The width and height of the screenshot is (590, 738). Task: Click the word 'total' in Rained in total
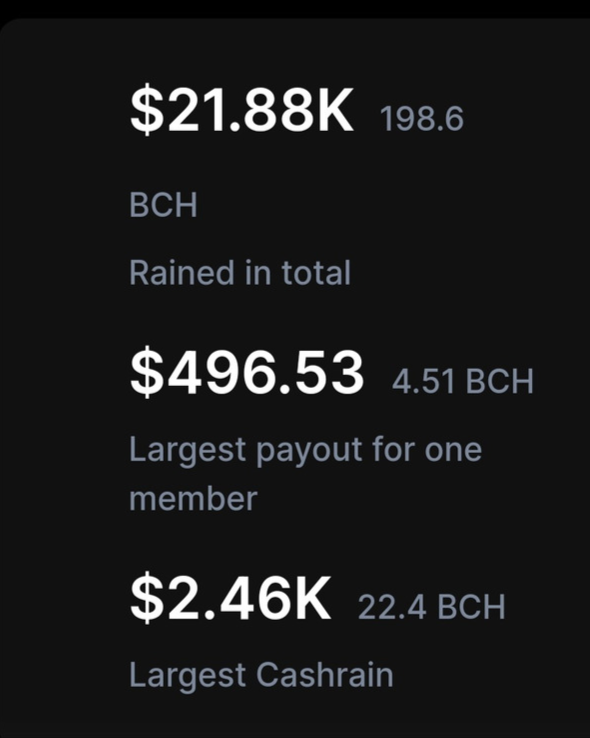point(316,273)
